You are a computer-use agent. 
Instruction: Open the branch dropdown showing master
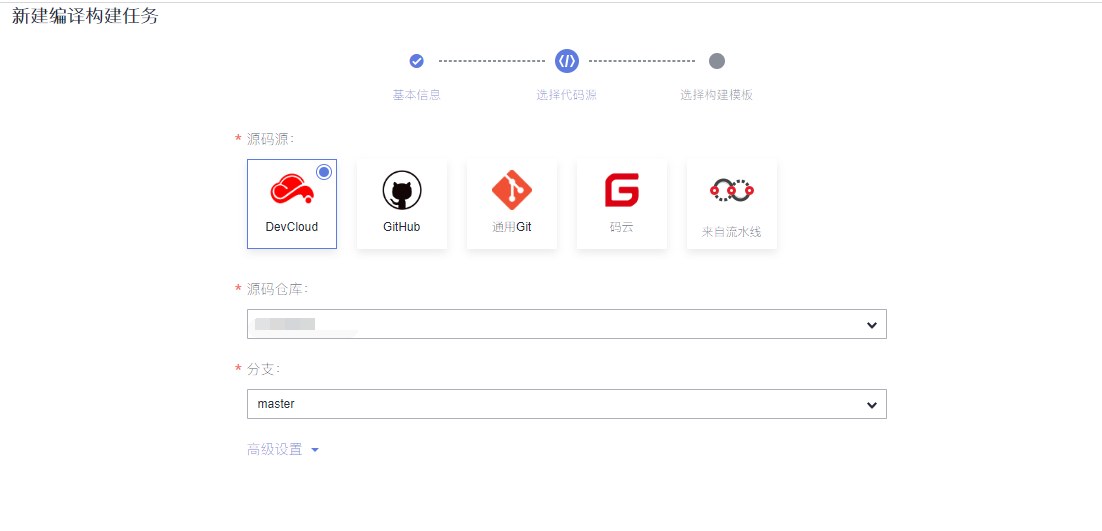pyautogui.click(x=566, y=404)
